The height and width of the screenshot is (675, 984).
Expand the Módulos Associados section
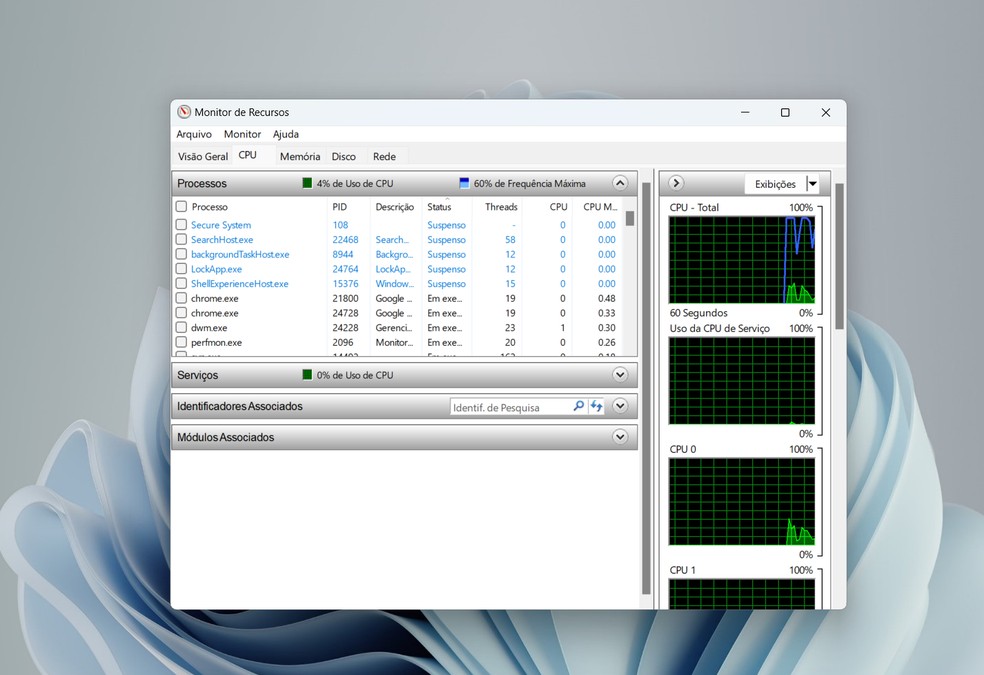coord(620,437)
